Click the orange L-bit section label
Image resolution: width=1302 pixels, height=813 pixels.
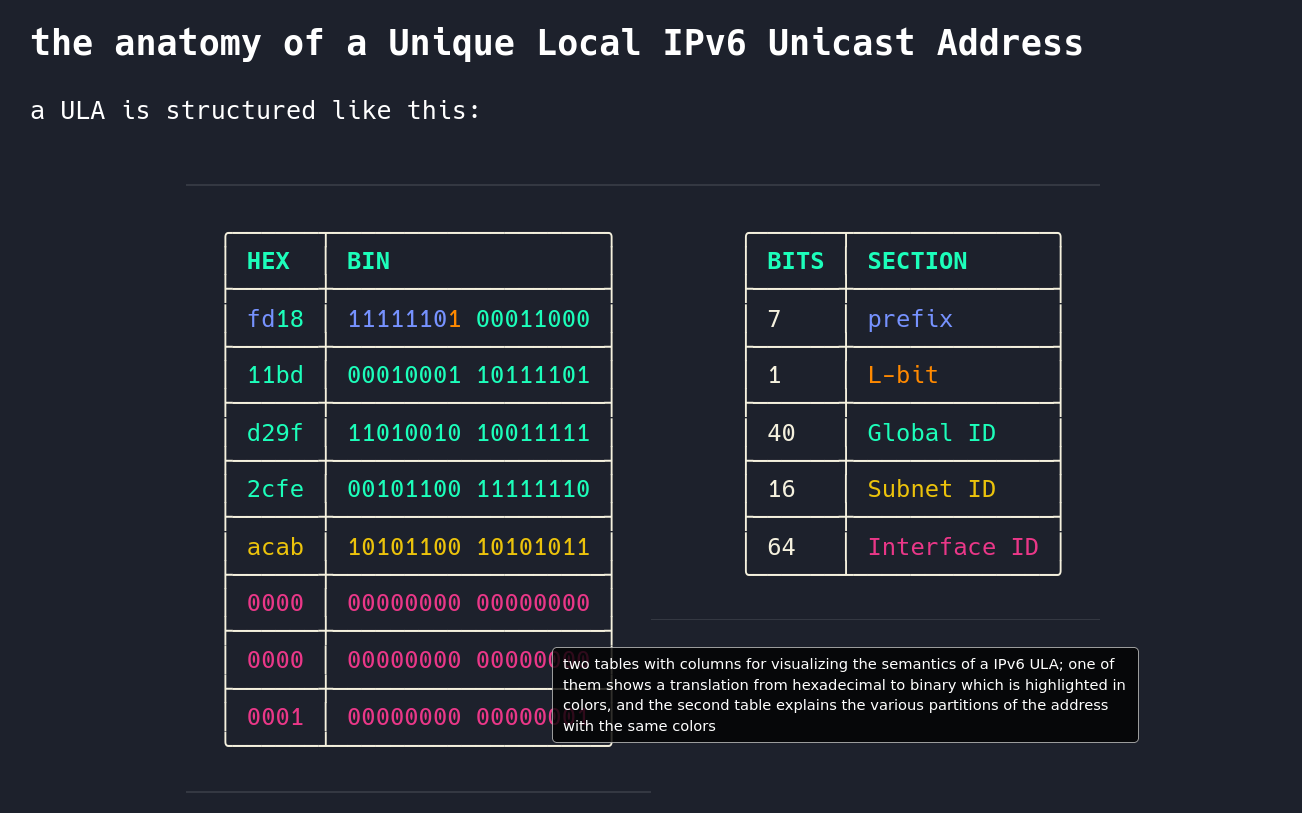click(x=902, y=375)
